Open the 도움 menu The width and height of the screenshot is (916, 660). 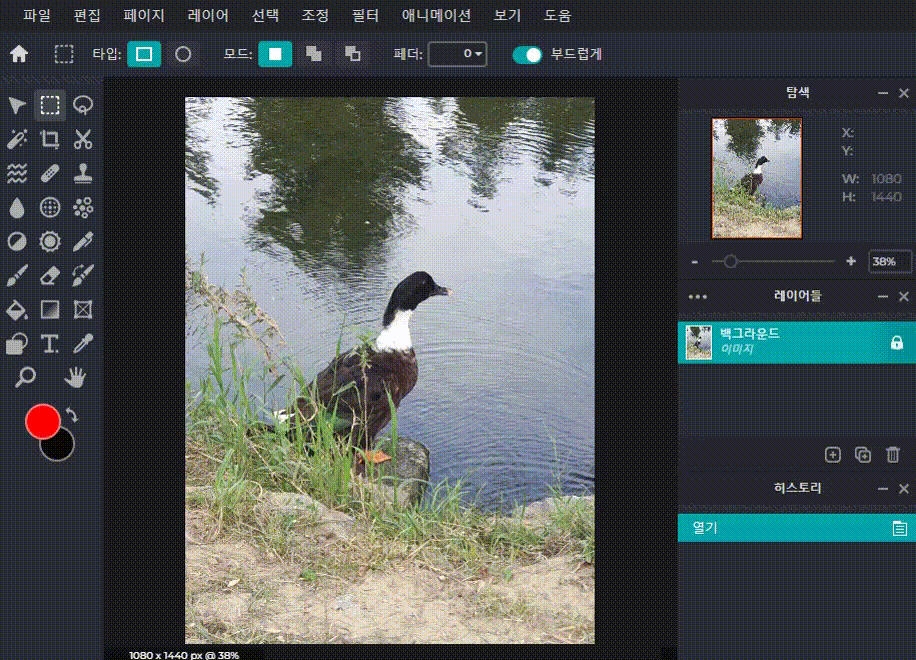[x=557, y=16]
